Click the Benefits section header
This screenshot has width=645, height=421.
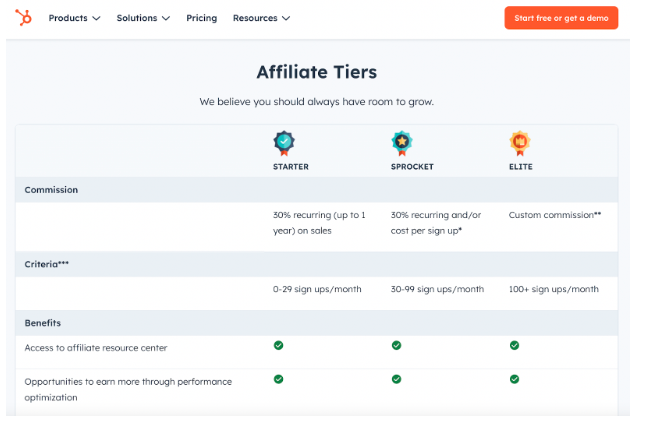pos(43,323)
